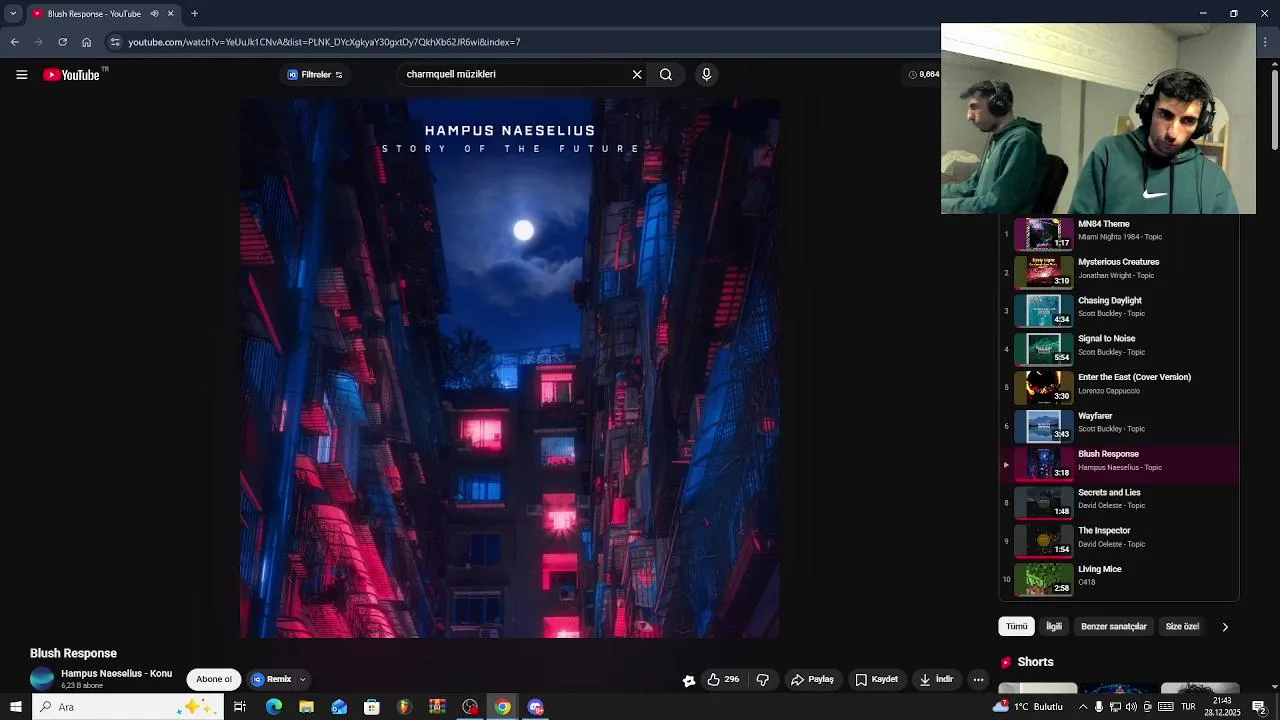Click the taskbar Ara search box
Viewport: 1280px width, 720px height.
(127, 707)
